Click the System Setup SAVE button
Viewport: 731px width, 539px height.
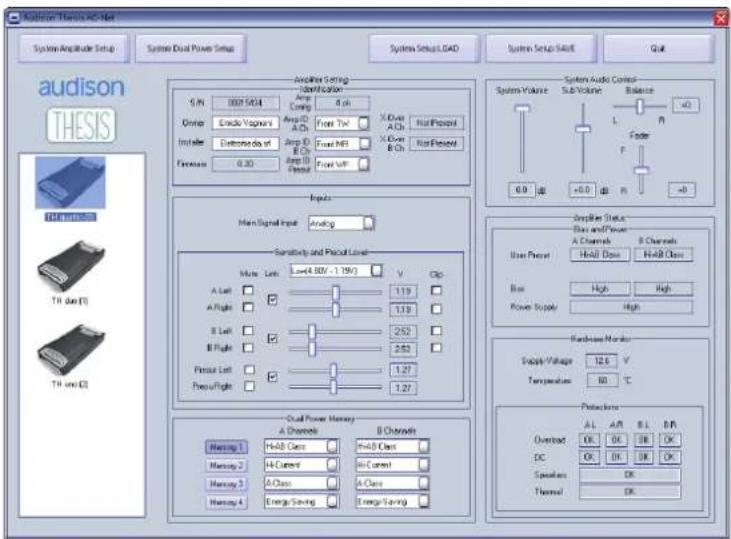(541, 48)
